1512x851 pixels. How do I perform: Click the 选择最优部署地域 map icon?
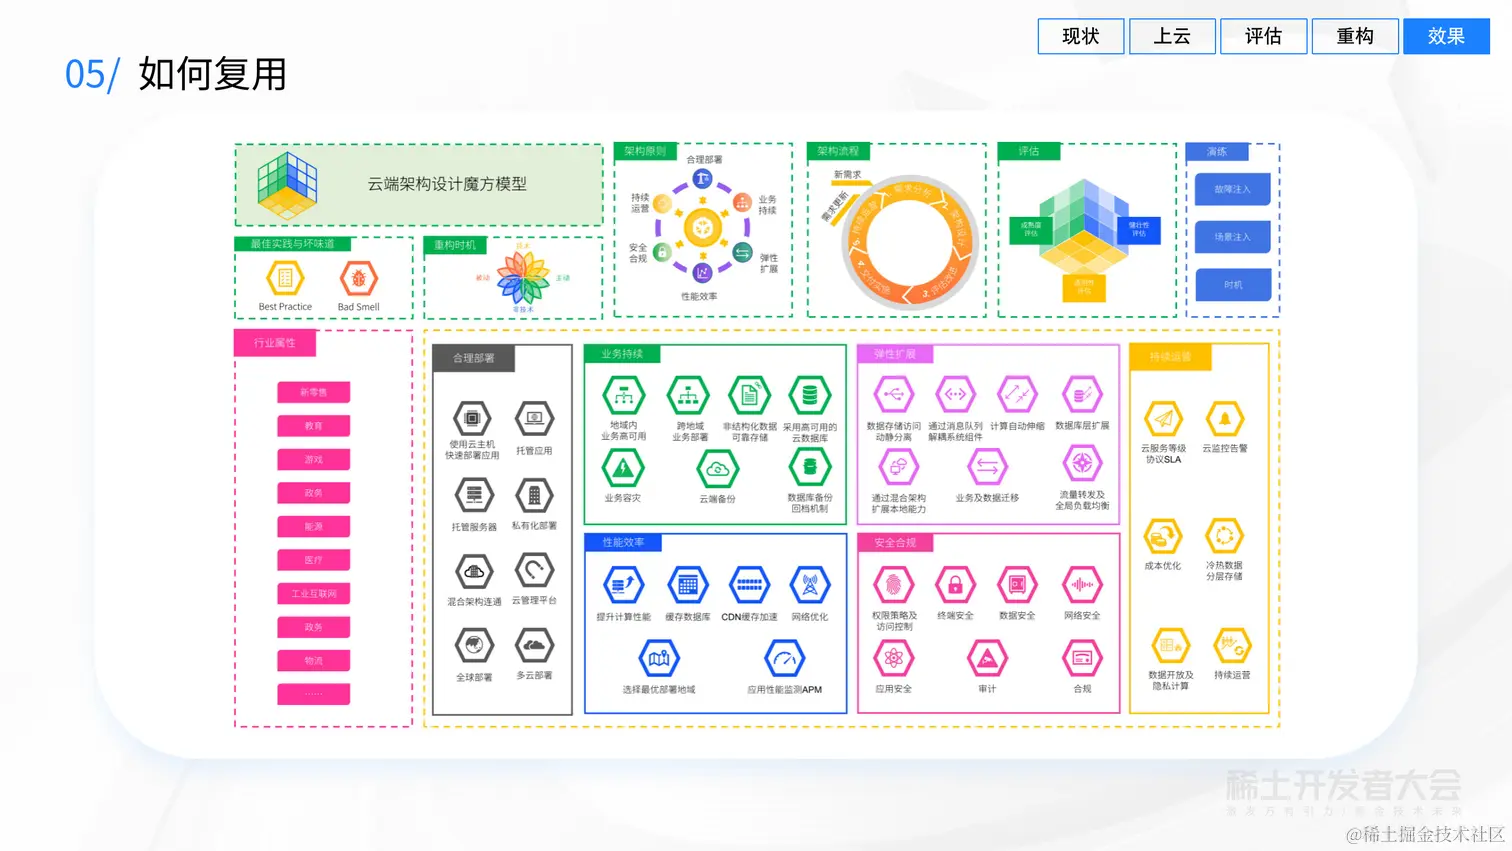click(x=659, y=658)
